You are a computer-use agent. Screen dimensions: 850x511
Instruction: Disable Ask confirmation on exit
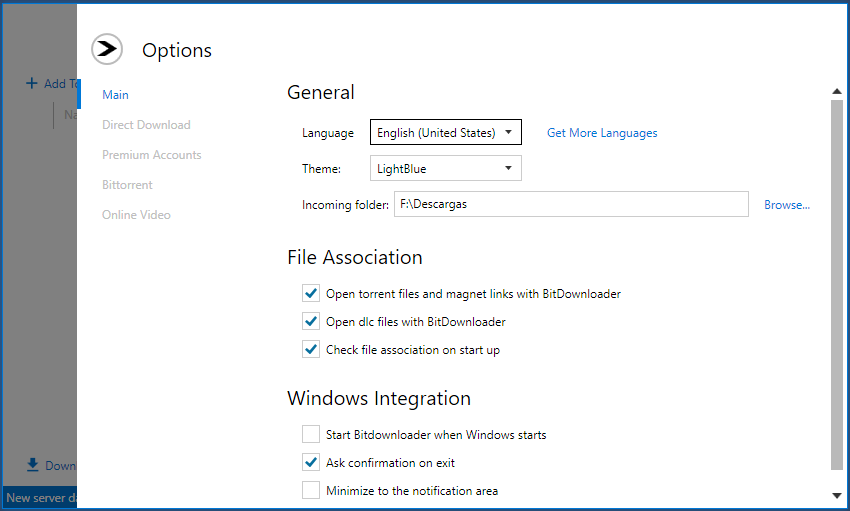(x=311, y=462)
